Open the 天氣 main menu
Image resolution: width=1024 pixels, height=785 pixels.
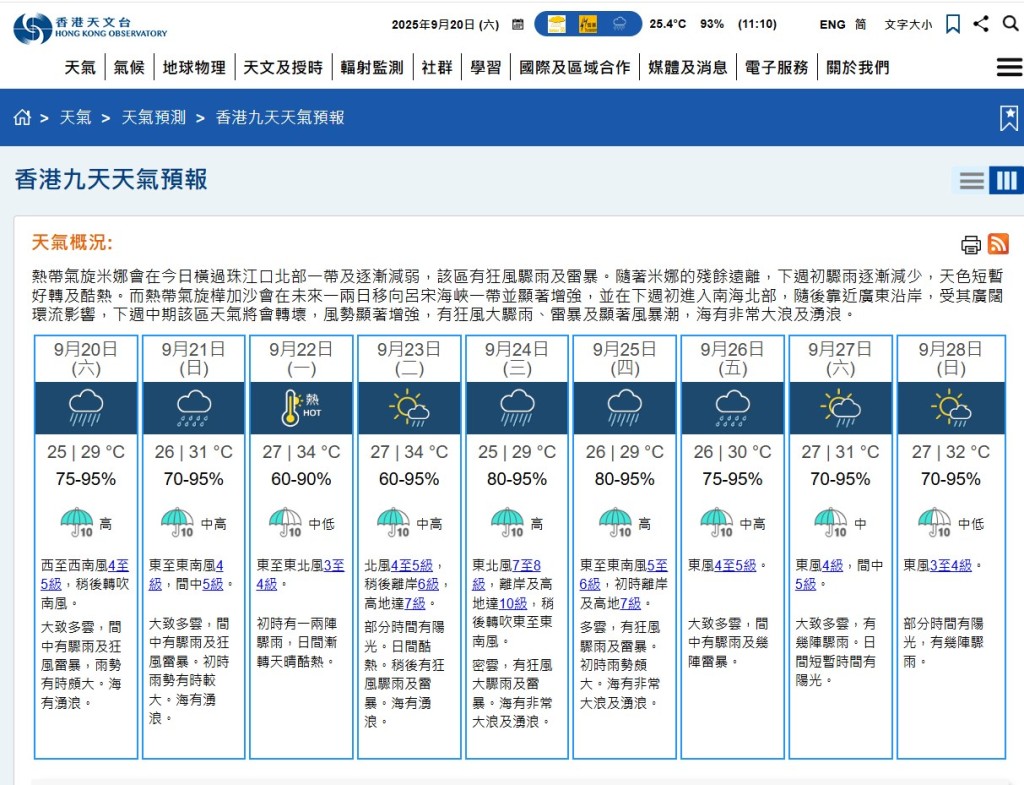[80, 67]
